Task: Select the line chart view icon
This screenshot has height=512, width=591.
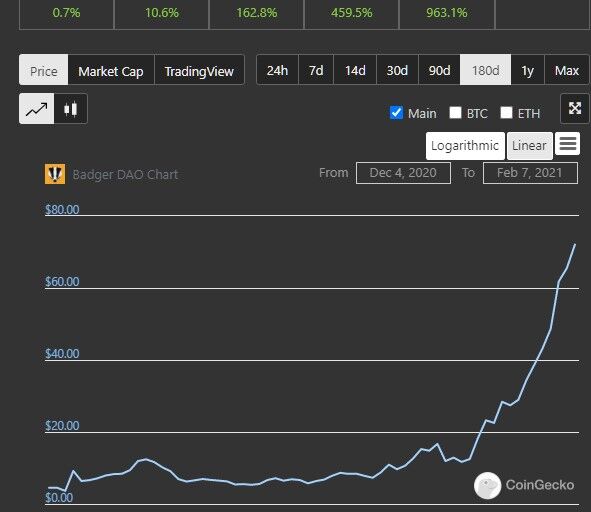Action: pyautogui.click(x=37, y=109)
